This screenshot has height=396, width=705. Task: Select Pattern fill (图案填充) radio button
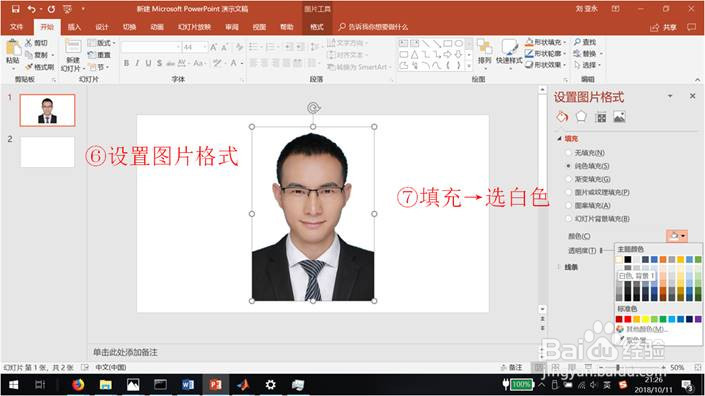tap(568, 205)
